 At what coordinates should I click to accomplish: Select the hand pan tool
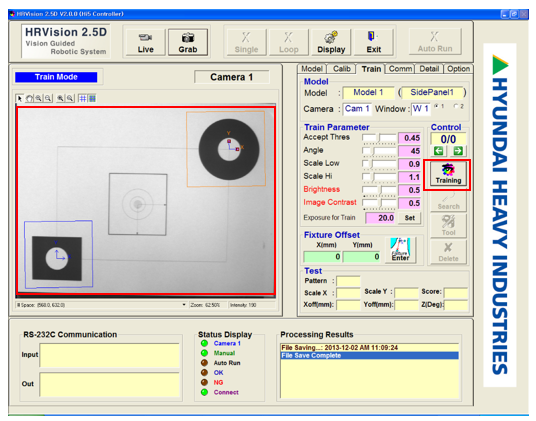[x=29, y=98]
